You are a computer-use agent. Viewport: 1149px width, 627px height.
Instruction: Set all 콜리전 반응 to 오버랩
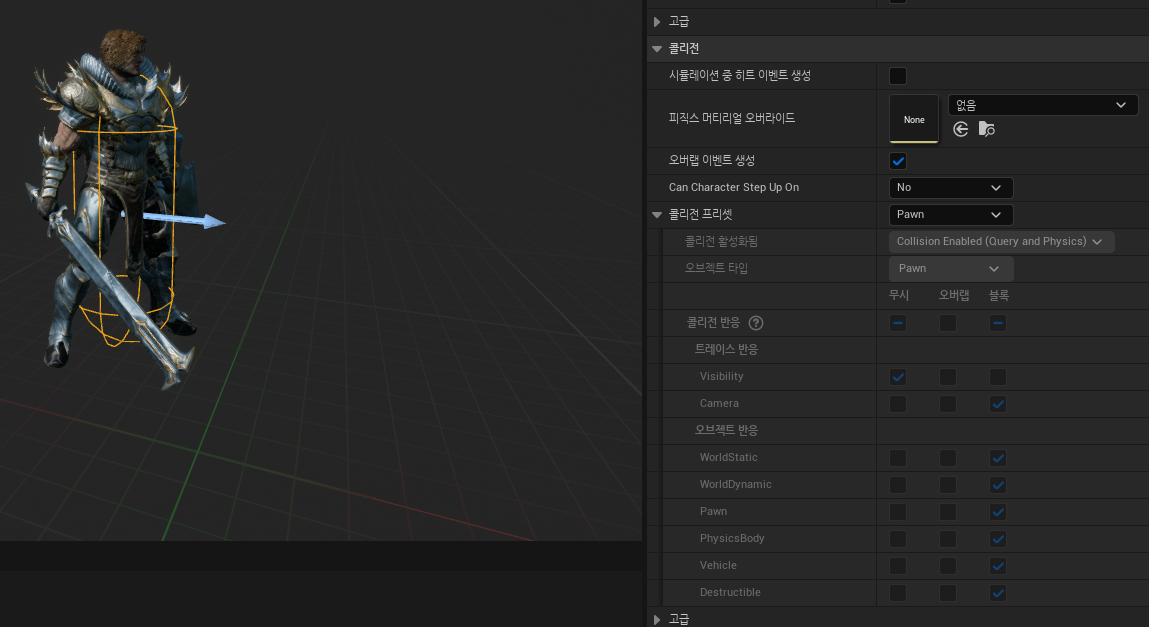[x=947, y=323]
